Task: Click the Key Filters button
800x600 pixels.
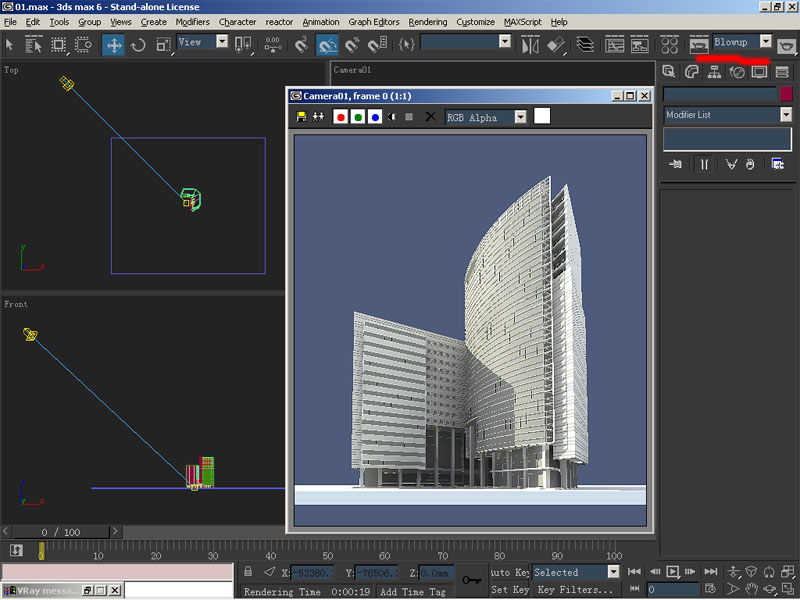Action: point(575,590)
